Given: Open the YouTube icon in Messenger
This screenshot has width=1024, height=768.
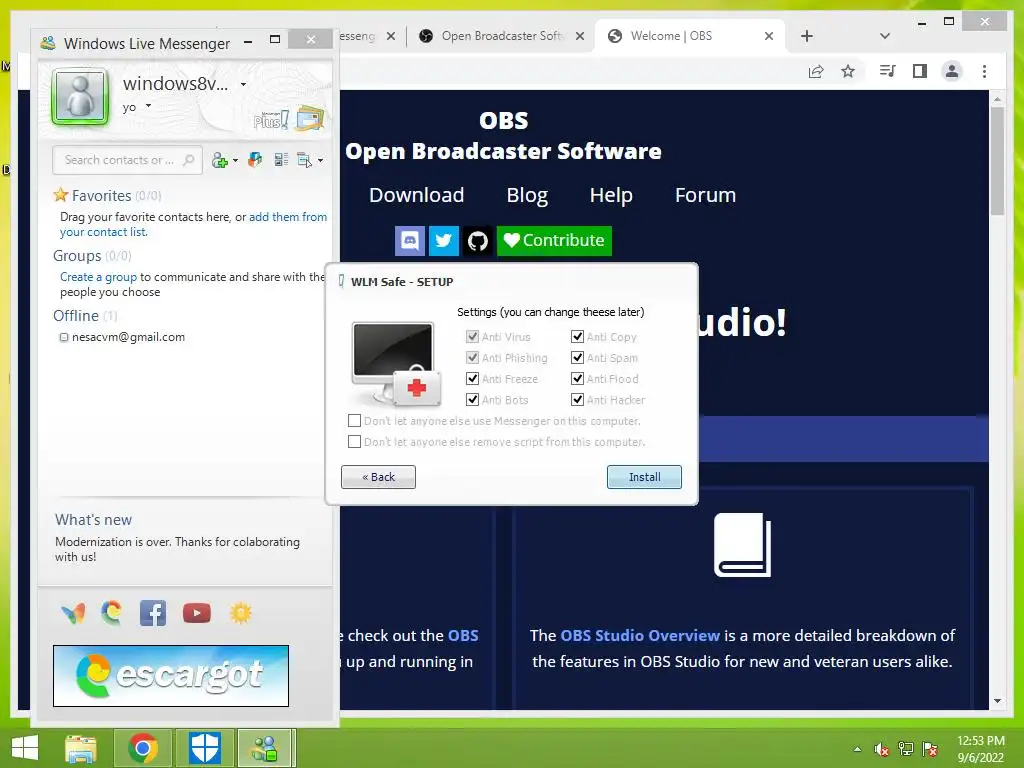Looking at the screenshot, I should tap(197, 613).
